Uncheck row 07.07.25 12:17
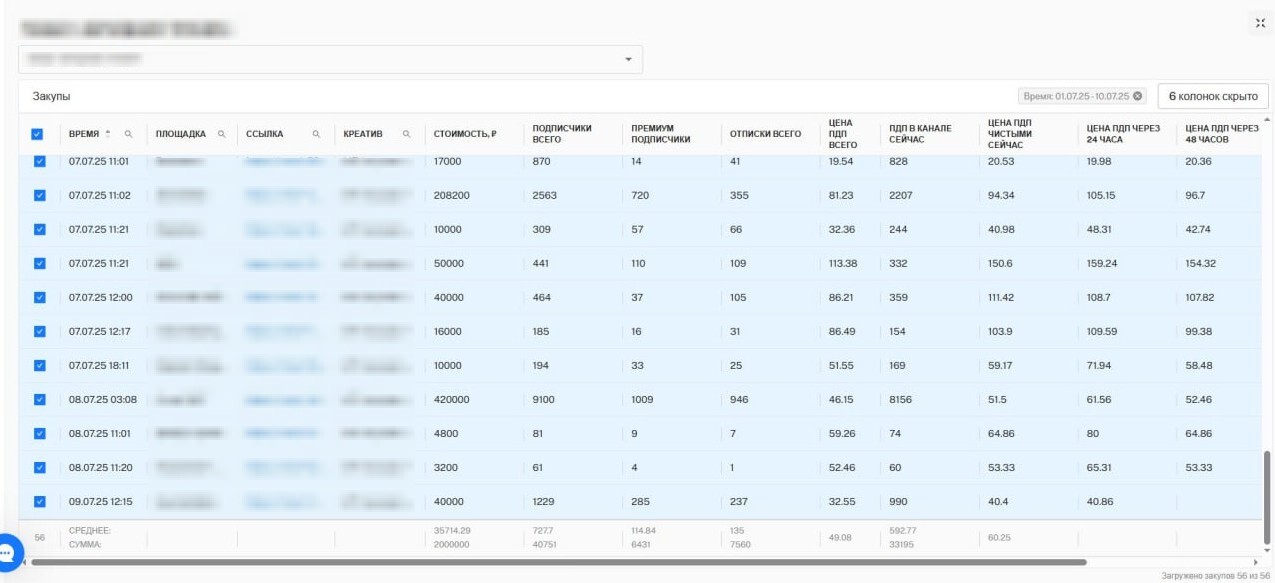The width and height of the screenshot is (1275, 583). pos(40,331)
